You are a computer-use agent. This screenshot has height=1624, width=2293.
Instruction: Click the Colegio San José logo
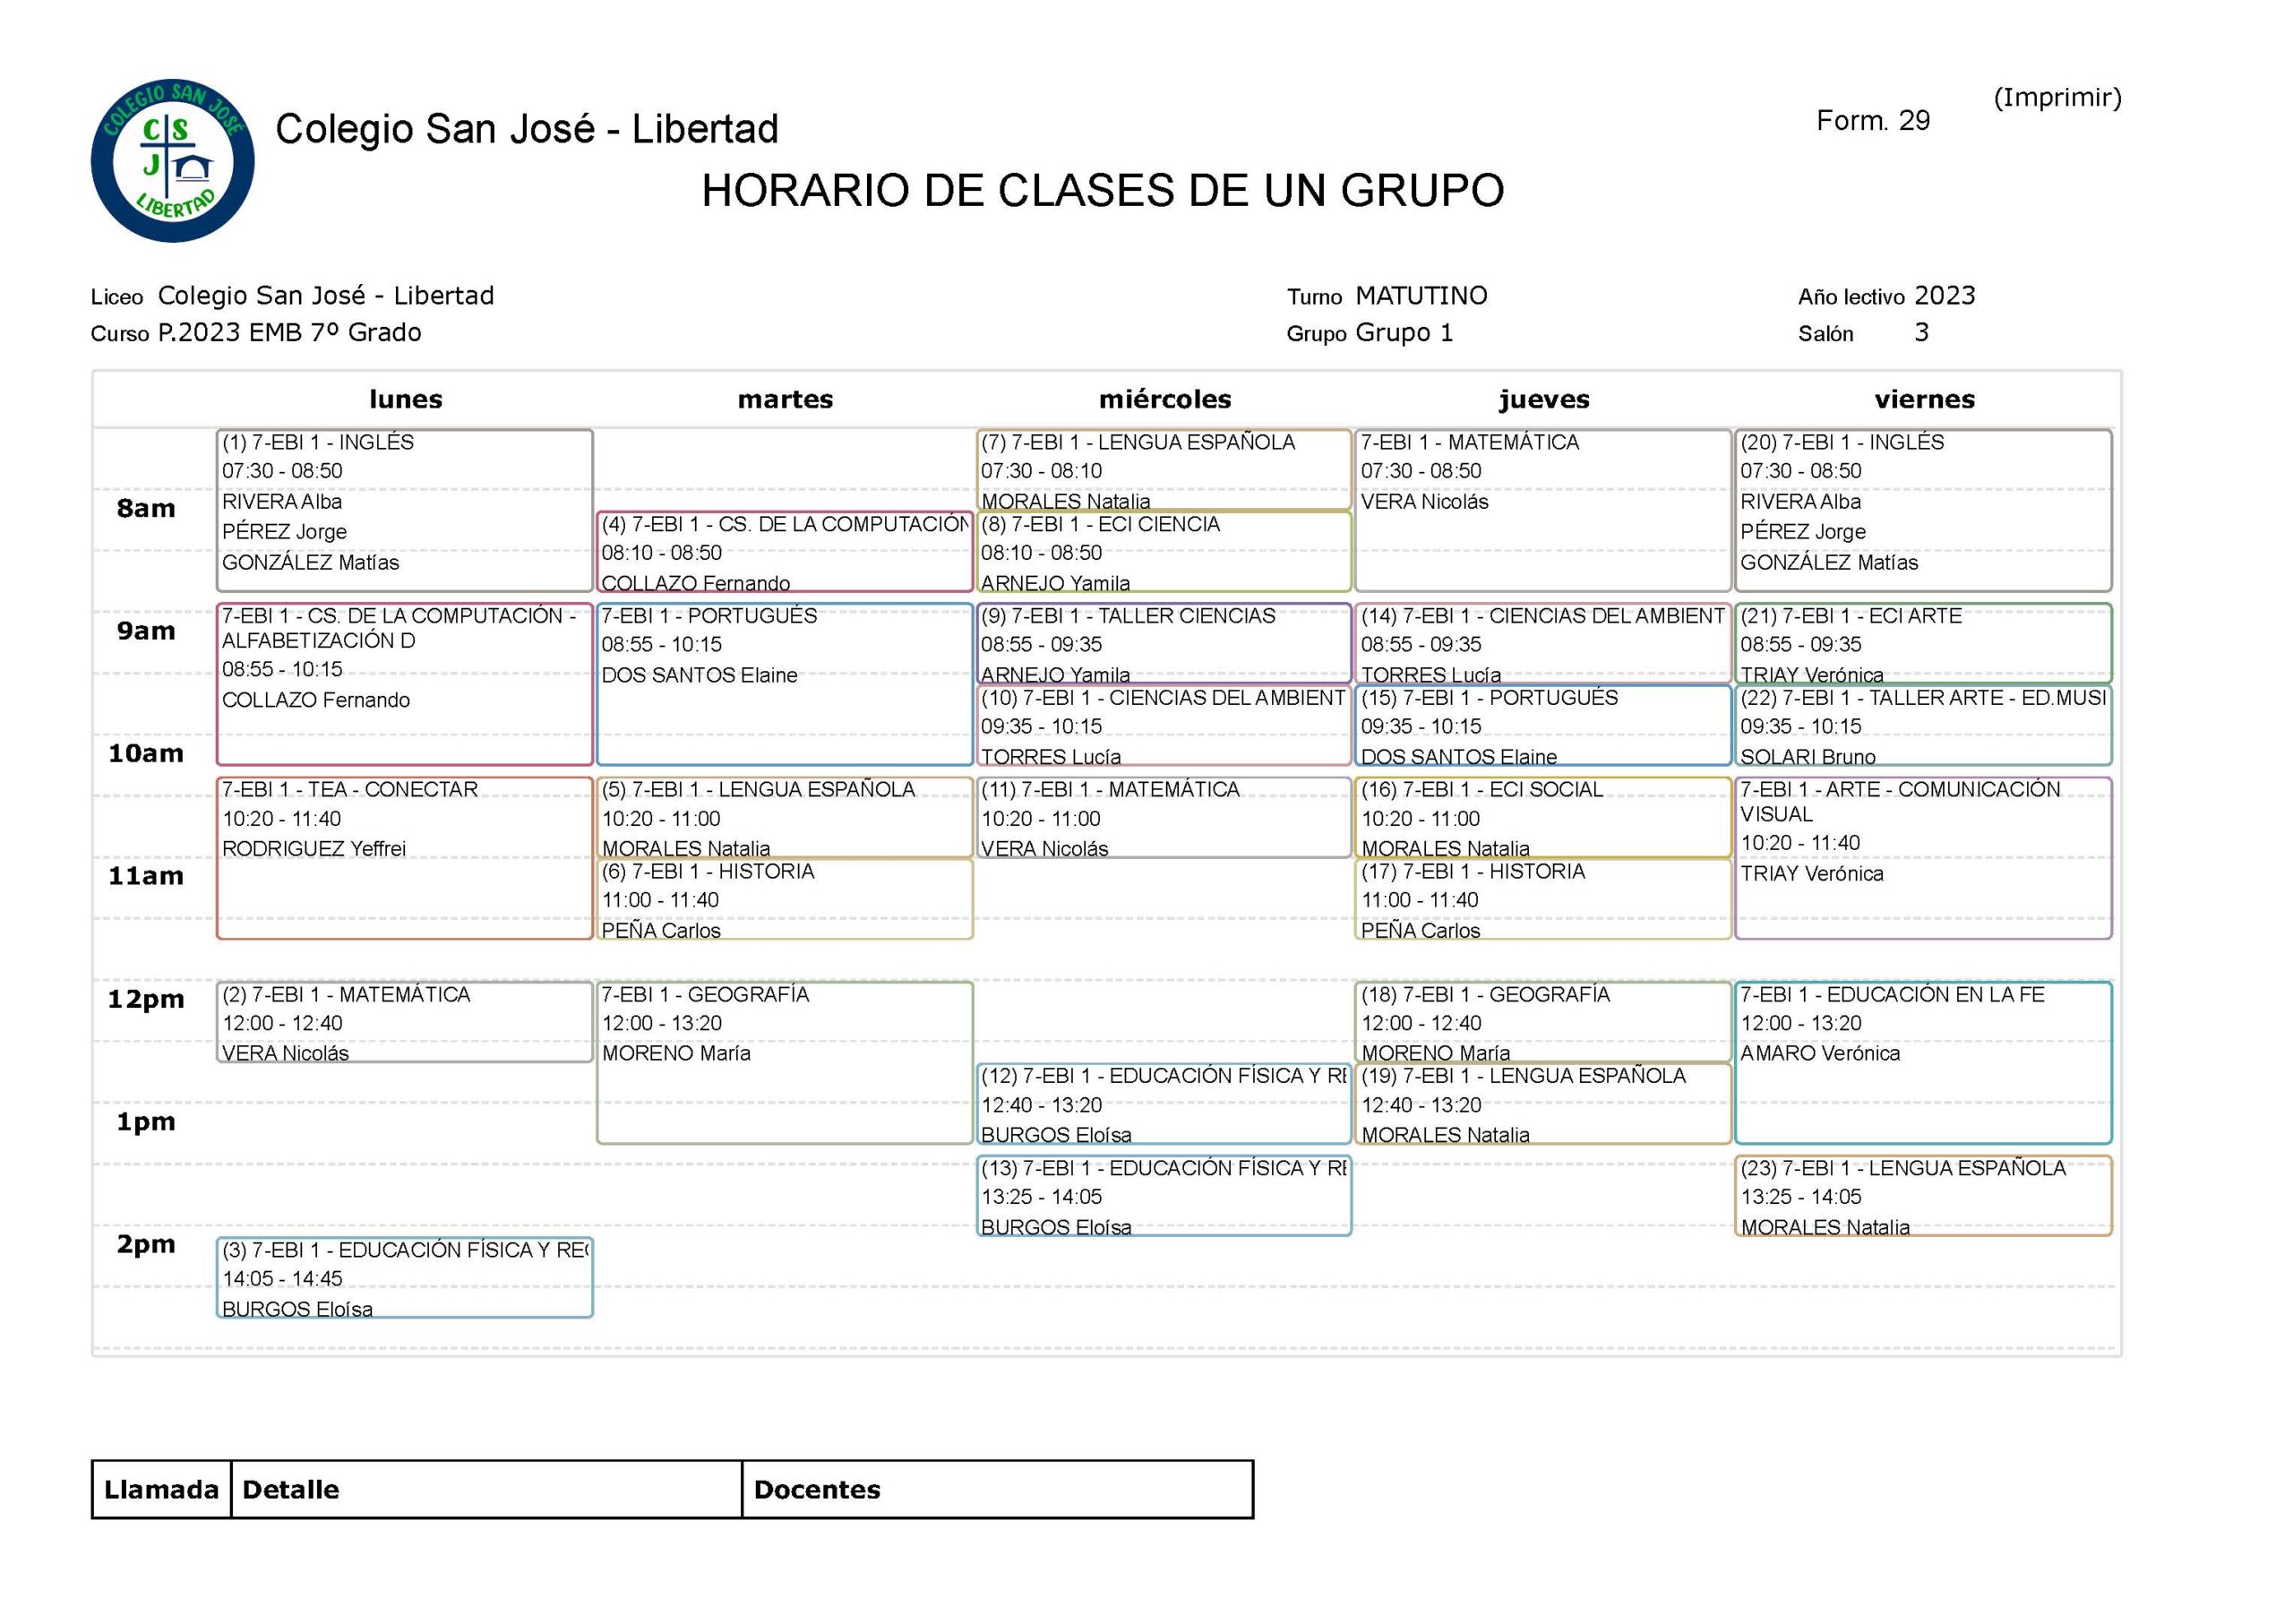pos(172,161)
